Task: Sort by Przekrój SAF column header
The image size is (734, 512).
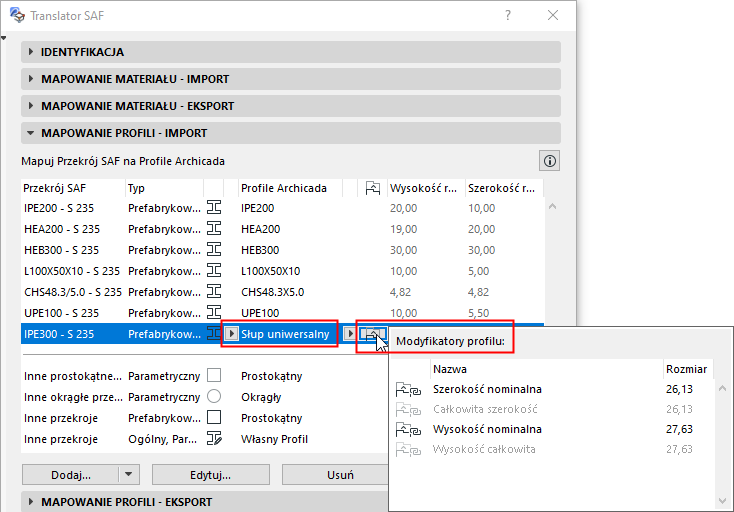Action: [73, 188]
